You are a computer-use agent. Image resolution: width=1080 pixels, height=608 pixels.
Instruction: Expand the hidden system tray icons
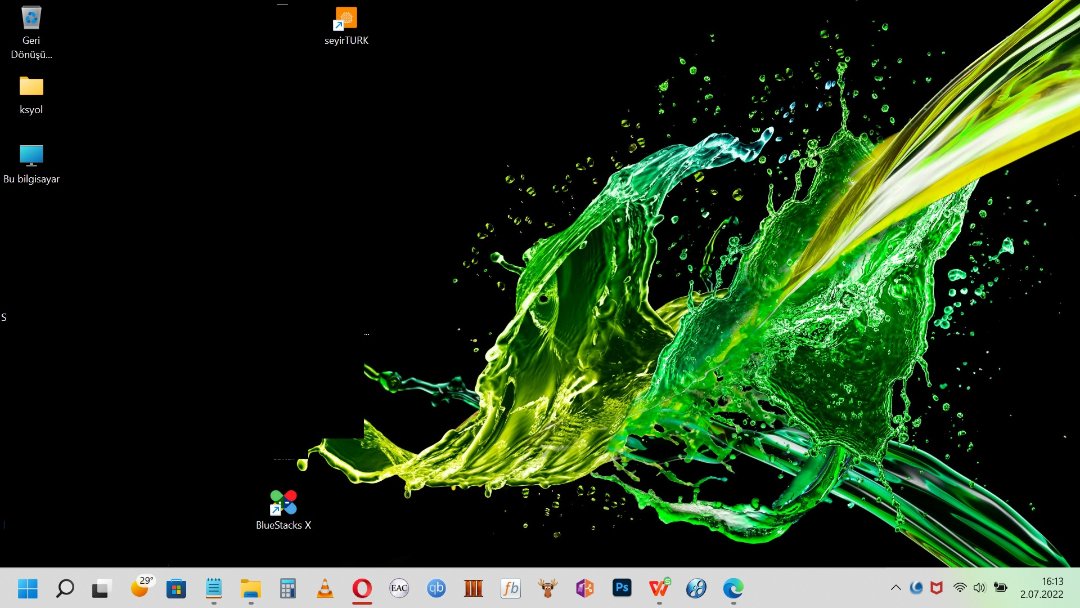[x=896, y=588]
